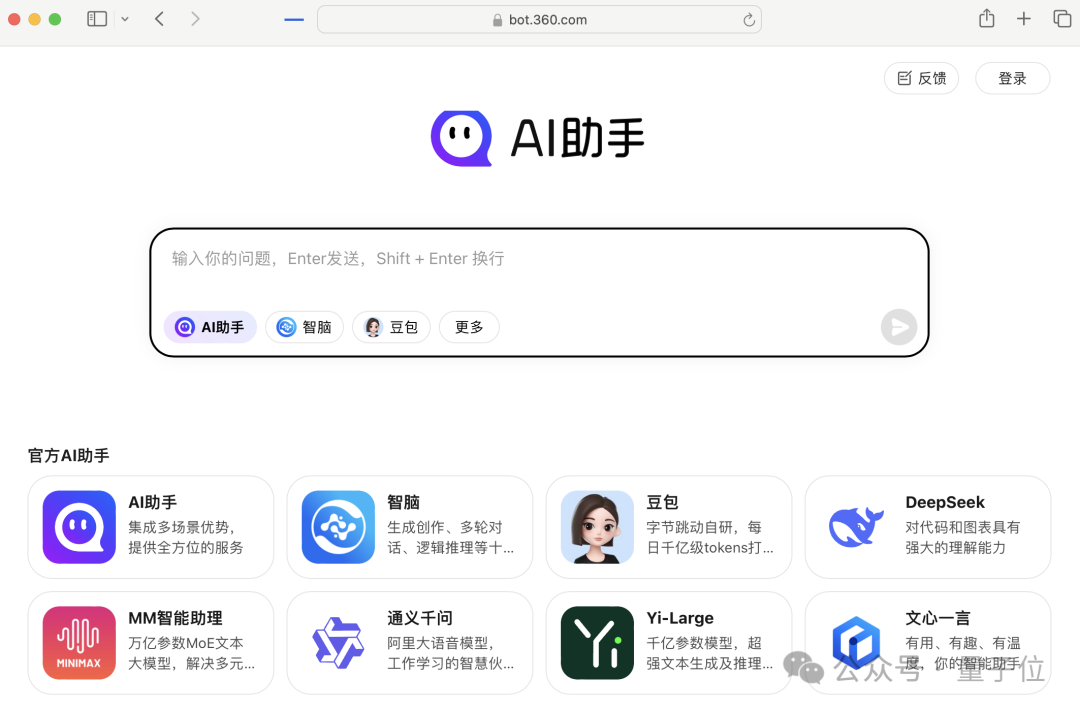Select the 豆包 avatar icon
The width and height of the screenshot is (1080, 712).
[x=596, y=527]
